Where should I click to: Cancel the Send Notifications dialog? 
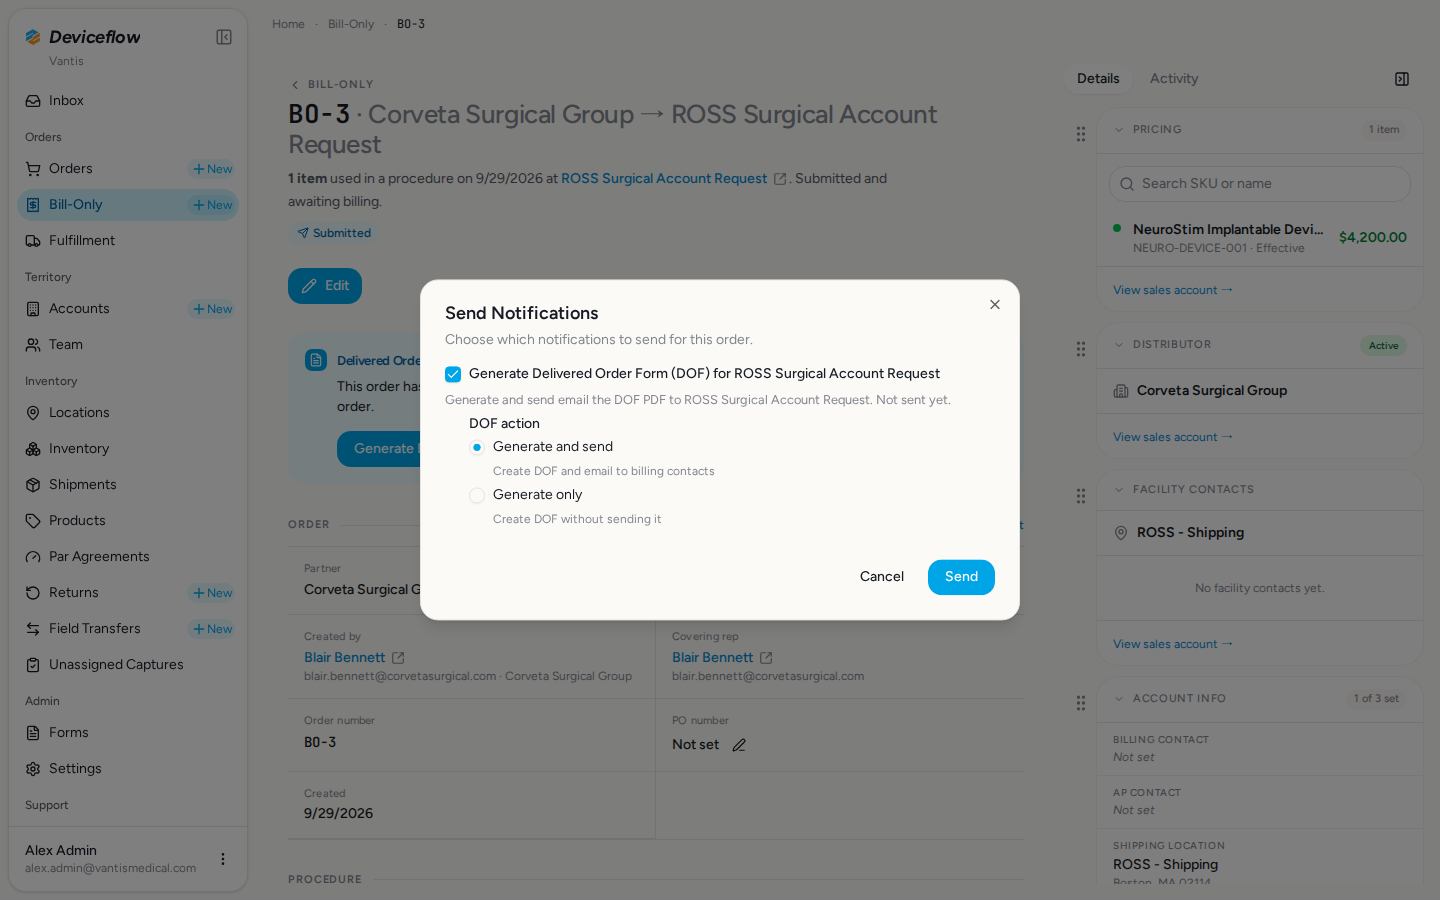(x=882, y=577)
